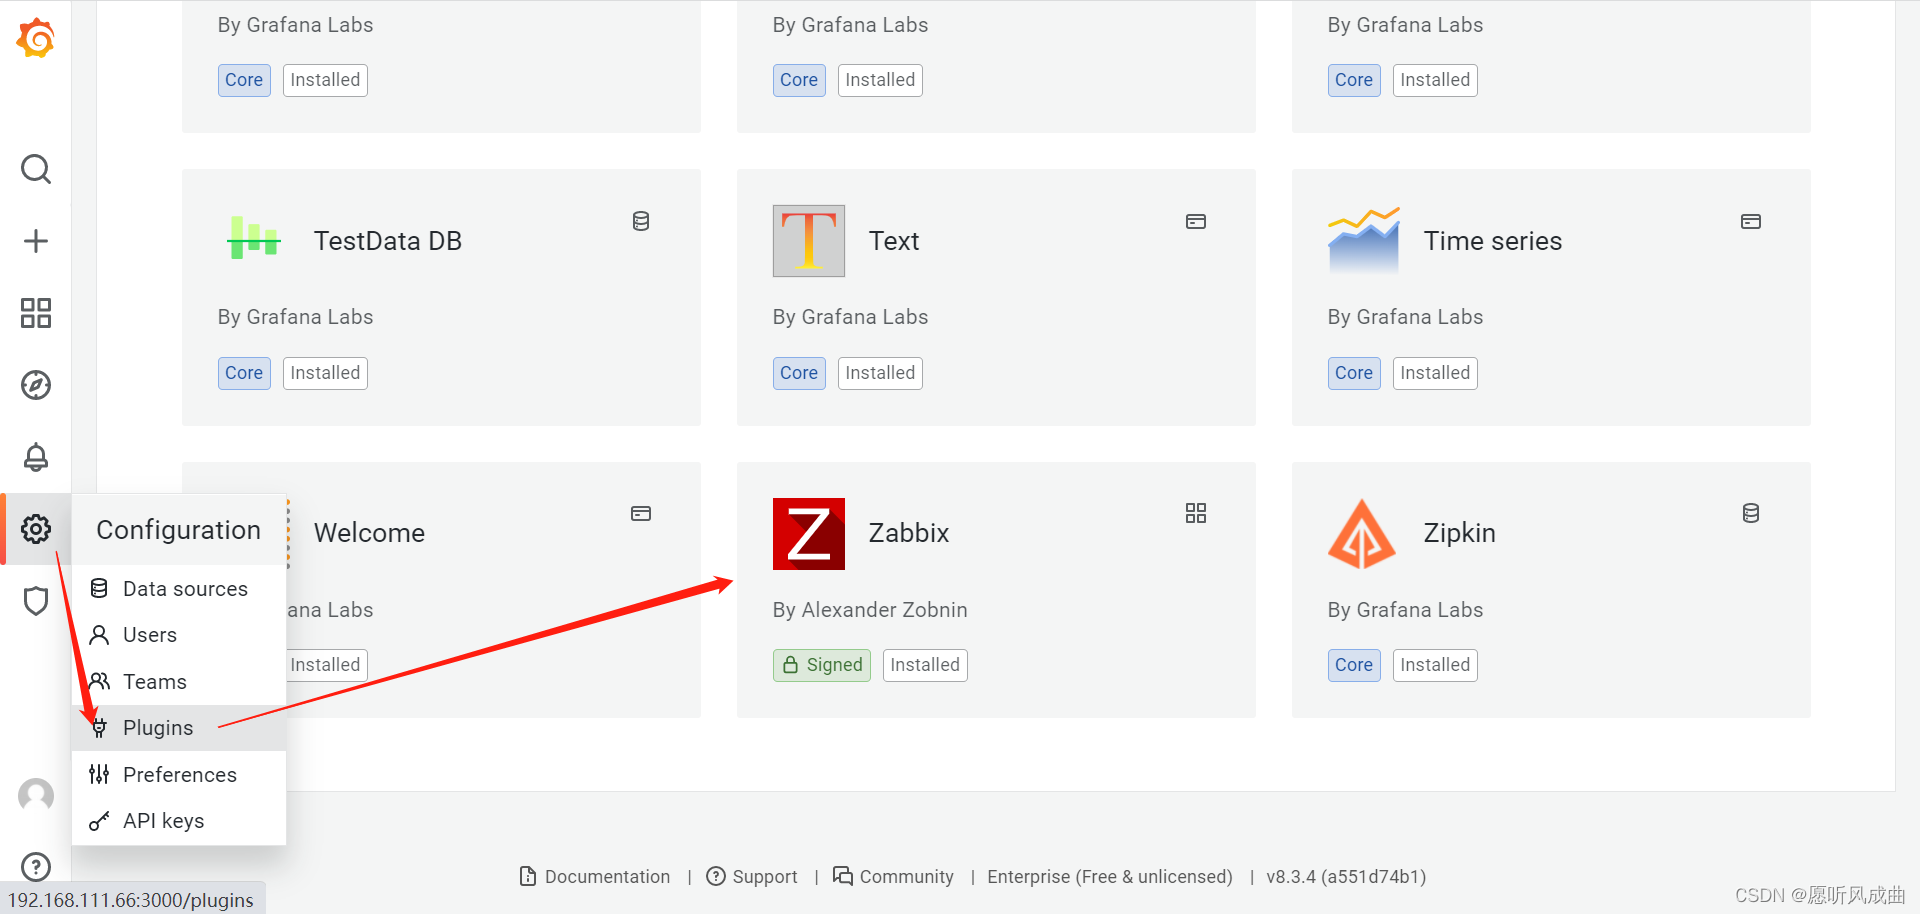Select Teams in Configuration menu
Image resolution: width=1920 pixels, height=914 pixels.
coord(179,682)
